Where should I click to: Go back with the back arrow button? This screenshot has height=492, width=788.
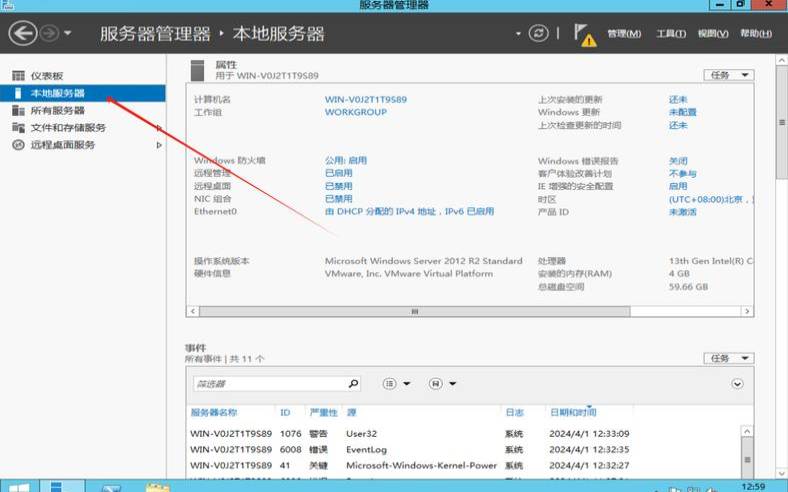pyautogui.click(x=23, y=34)
